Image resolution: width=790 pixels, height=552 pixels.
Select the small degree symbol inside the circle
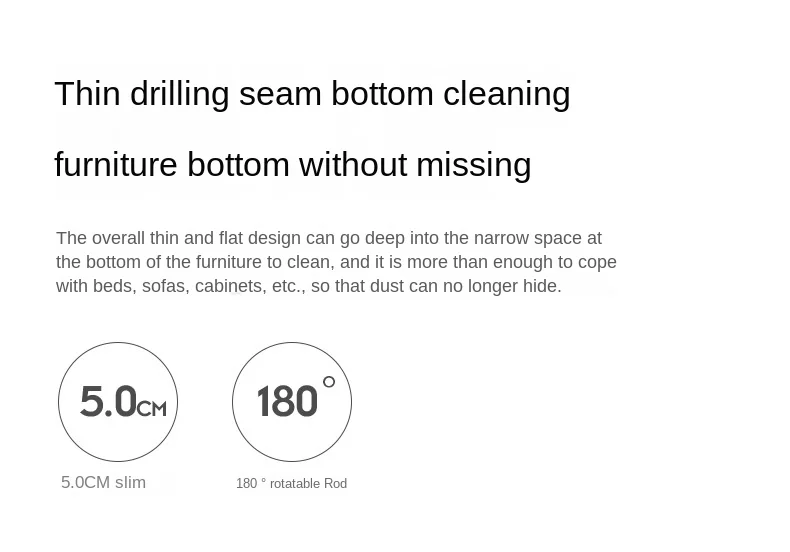point(328,382)
